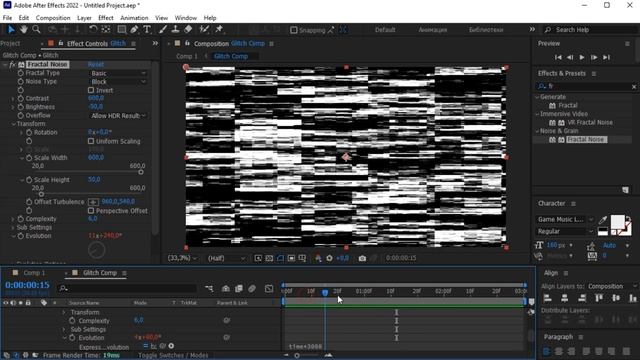This screenshot has width=640, height=360.
Task: Select the Eraser tool
Action: coord(188,29)
